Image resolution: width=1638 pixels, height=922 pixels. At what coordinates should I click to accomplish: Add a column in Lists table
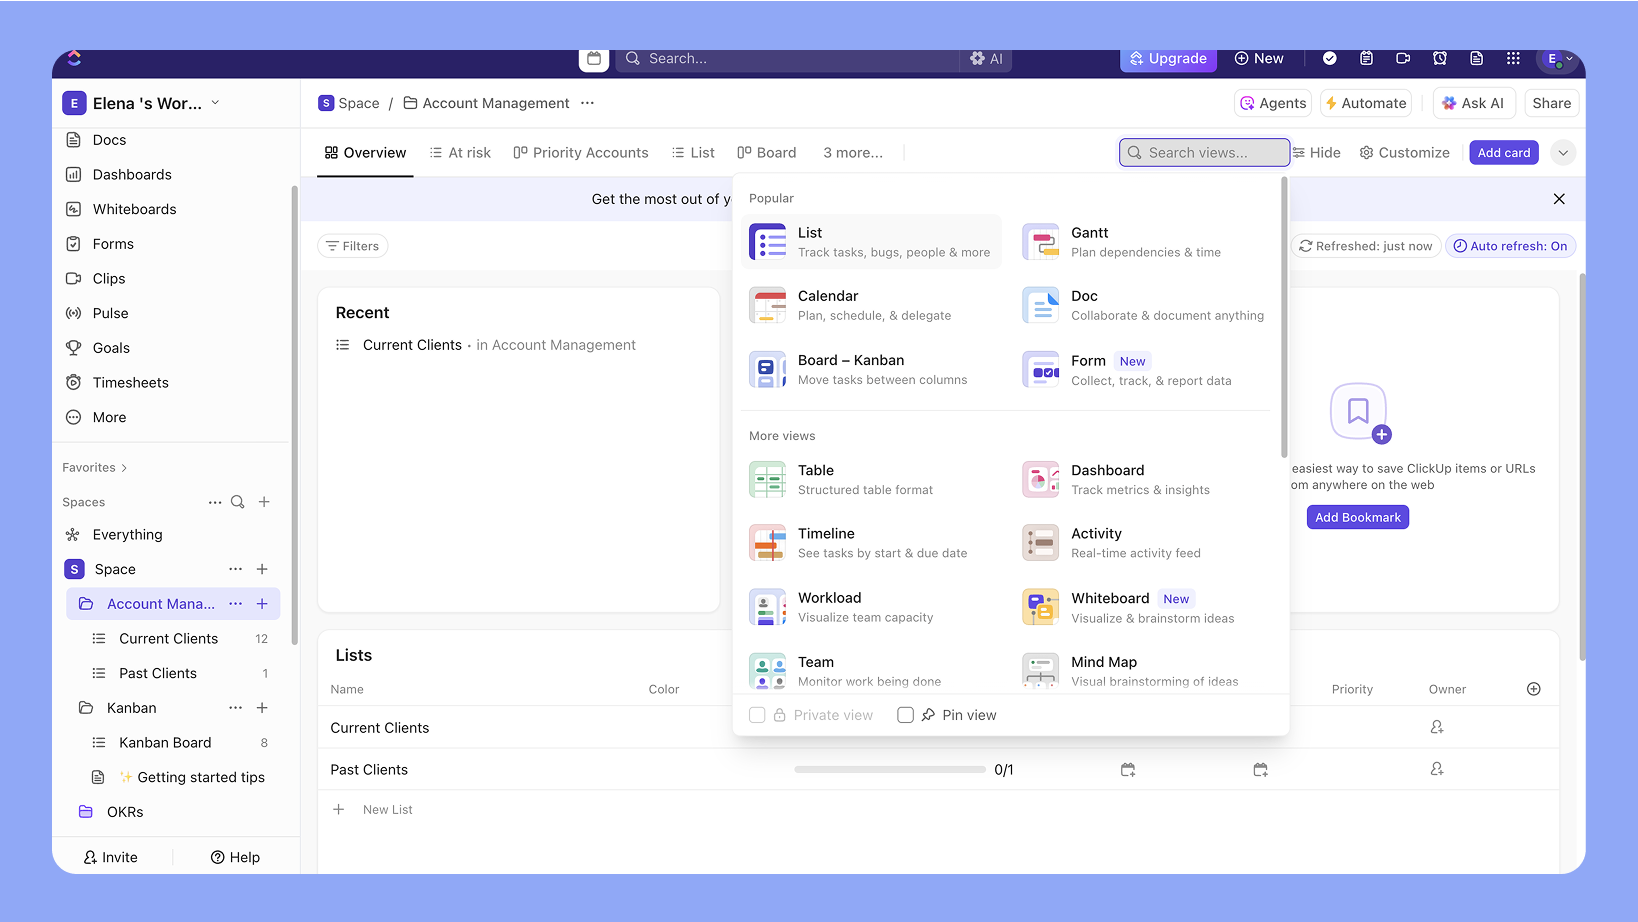1534,689
